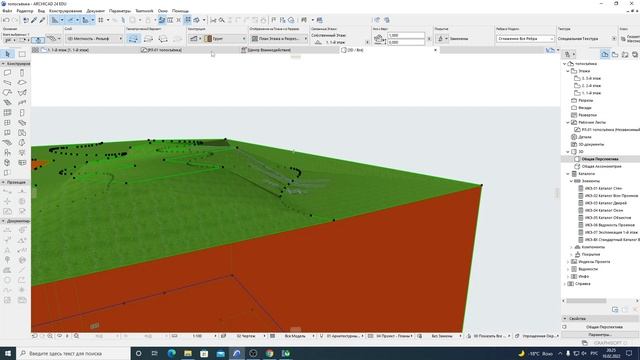
Task: Toggle the grid snap button
Action: pyautogui.click(x=100, y=20)
